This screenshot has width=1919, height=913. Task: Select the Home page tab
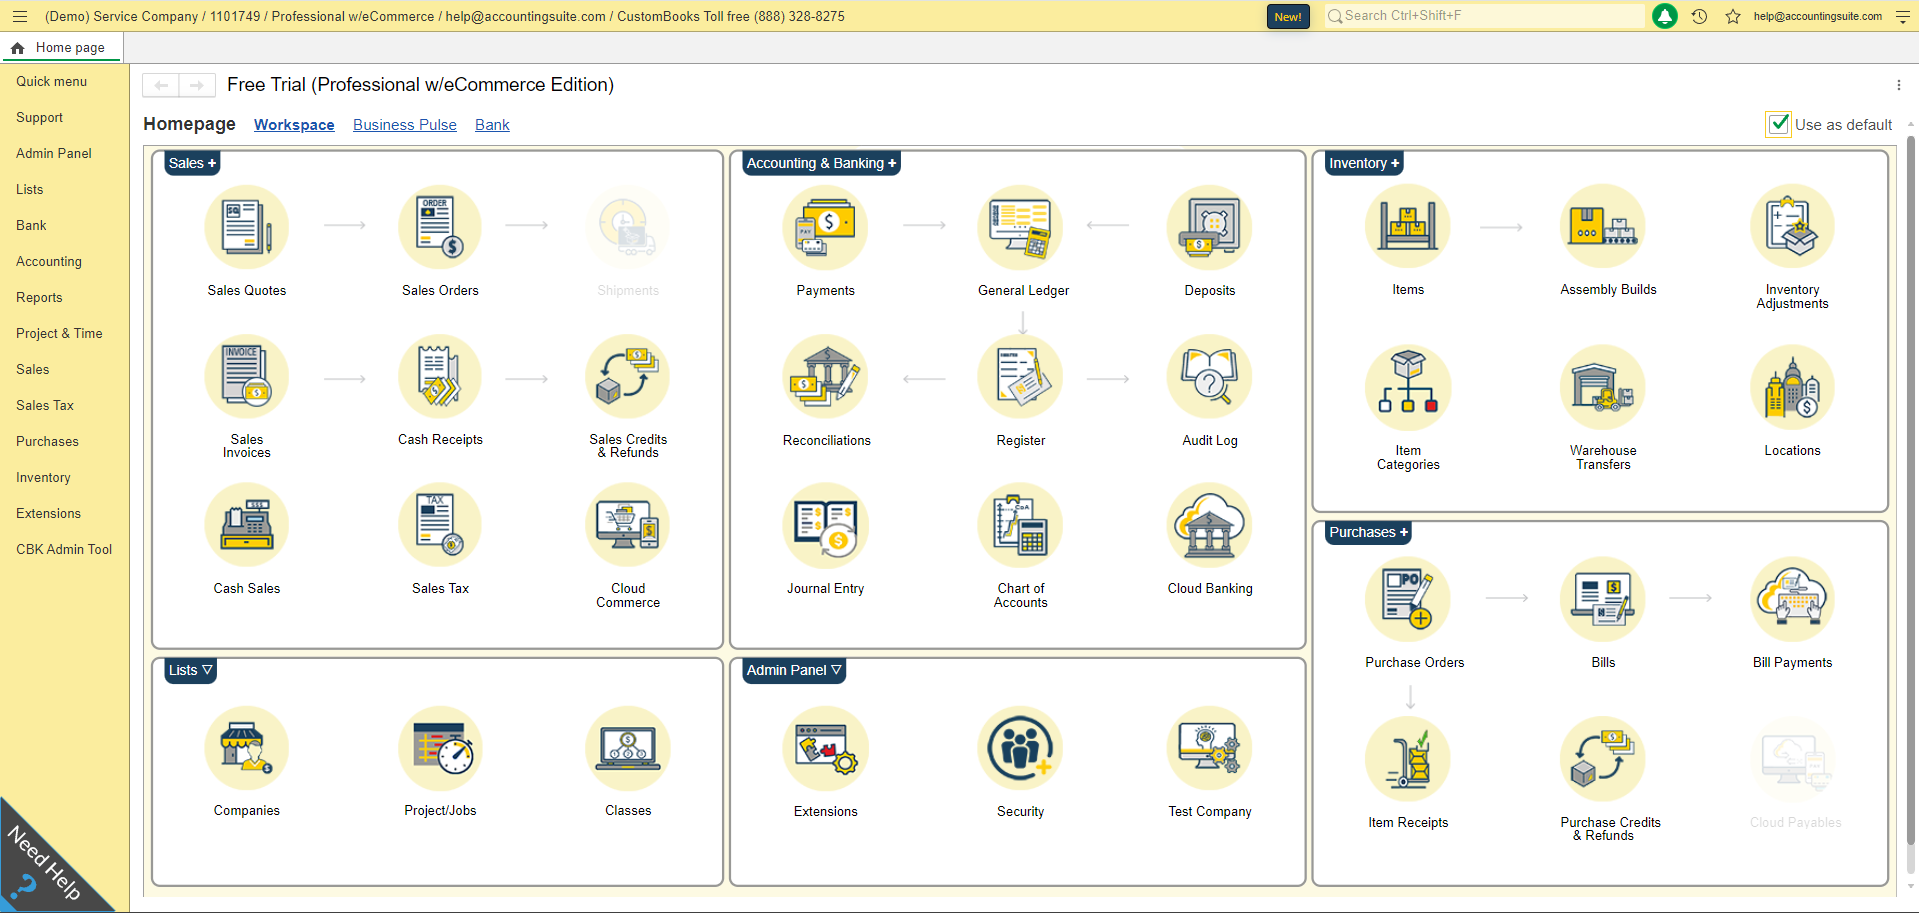click(60, 47)
